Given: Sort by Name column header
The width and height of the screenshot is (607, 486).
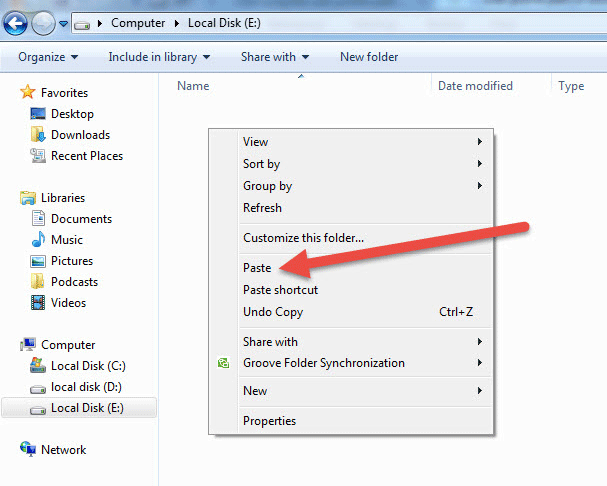Looking at the screenshot, I should tap(193, 86).
